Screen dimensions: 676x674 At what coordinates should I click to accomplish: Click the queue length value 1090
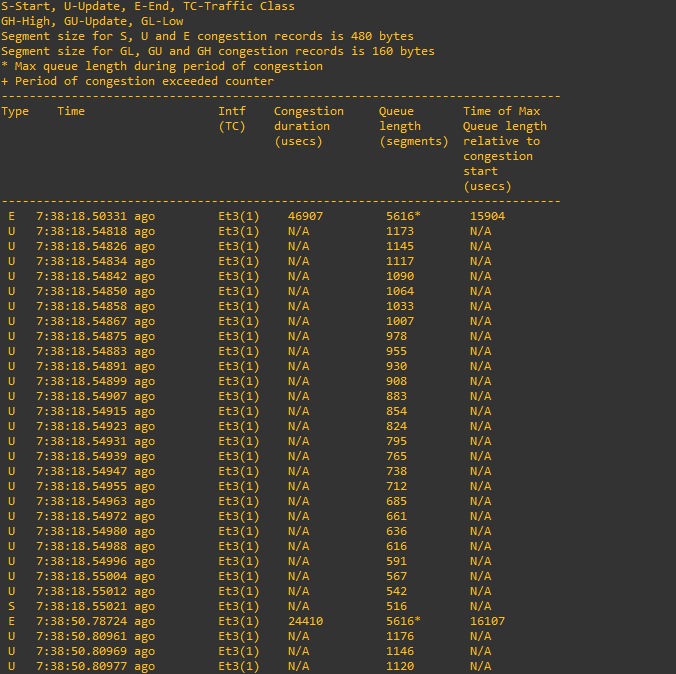pos(400,276)
